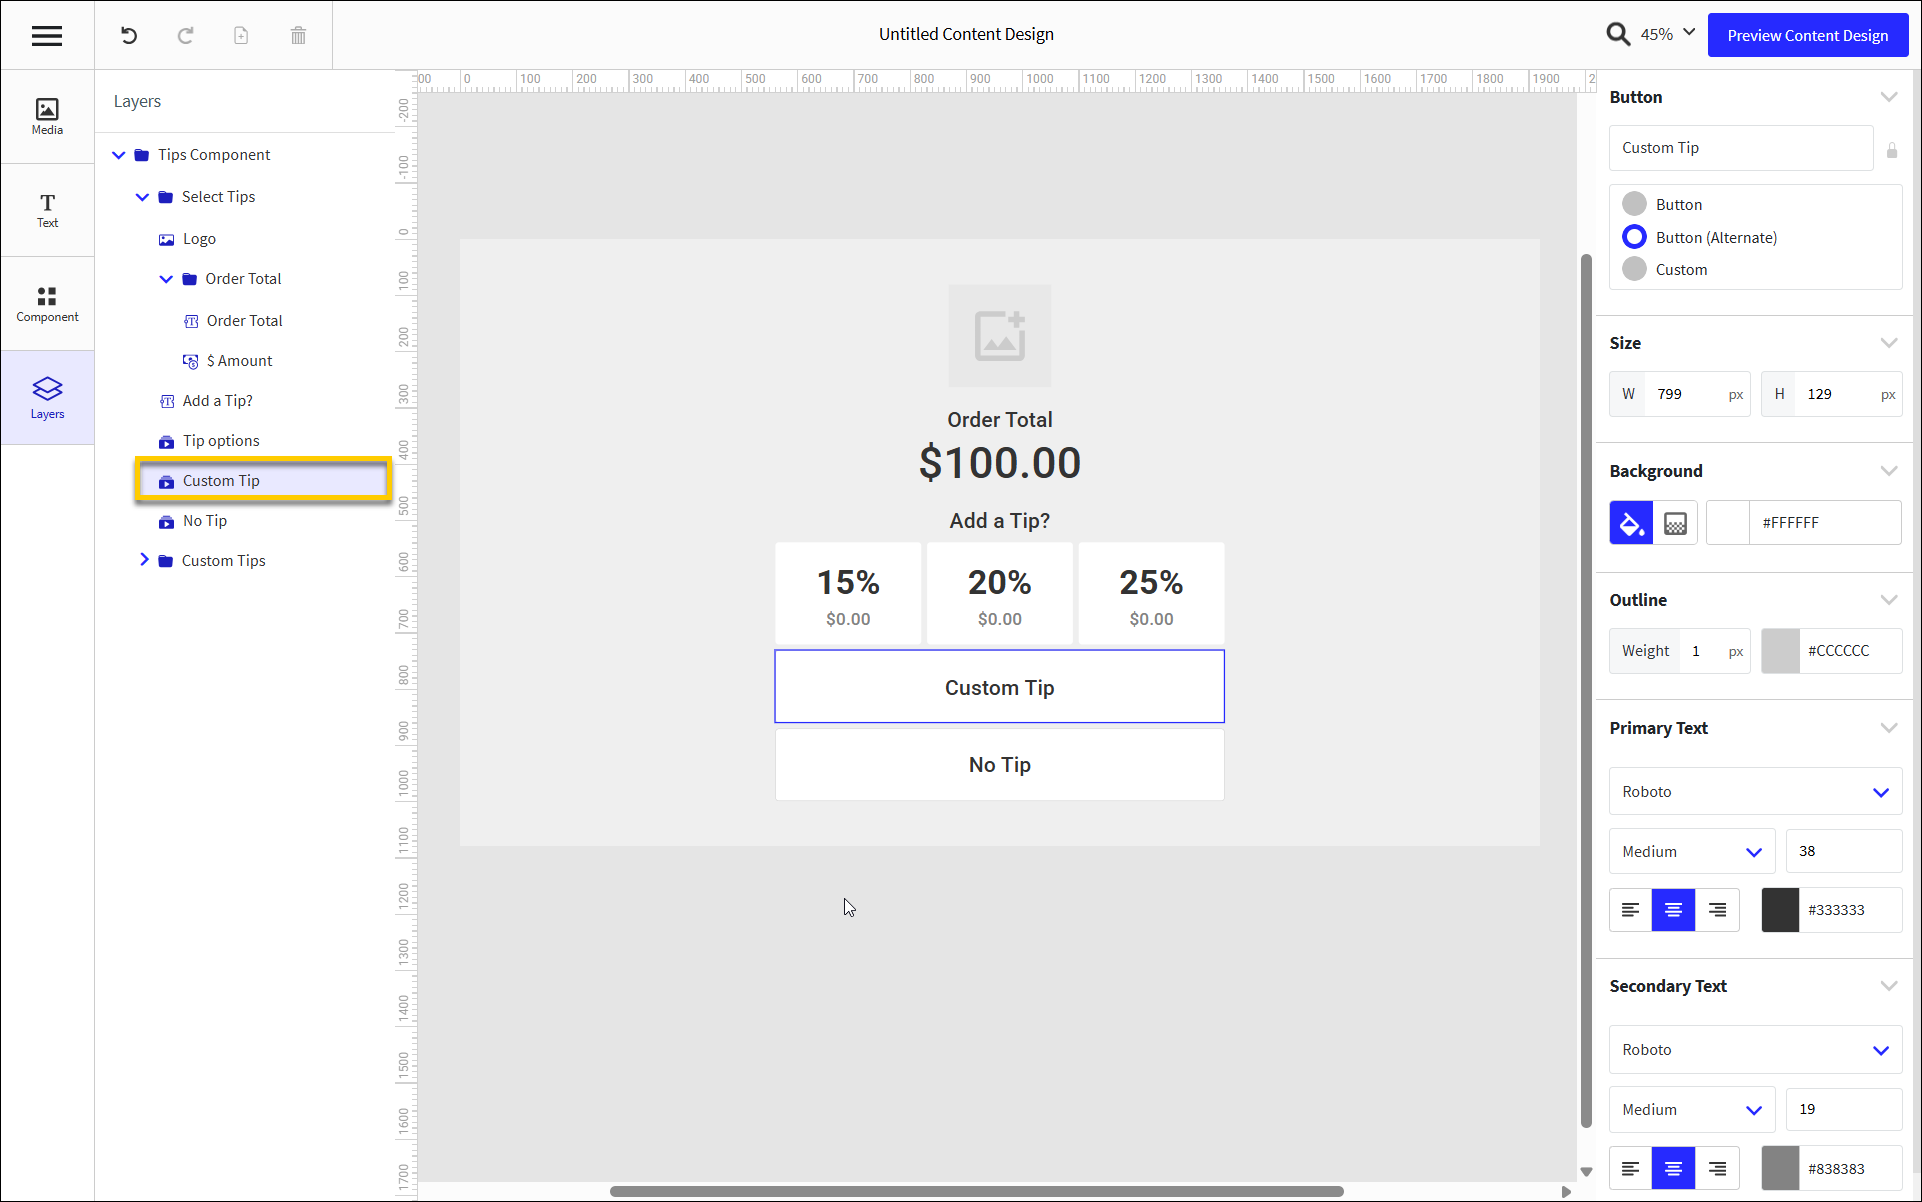This screenshot has height=1202, width=1922.
Task: Collapse the Background section
Action: coord(1888,471)
